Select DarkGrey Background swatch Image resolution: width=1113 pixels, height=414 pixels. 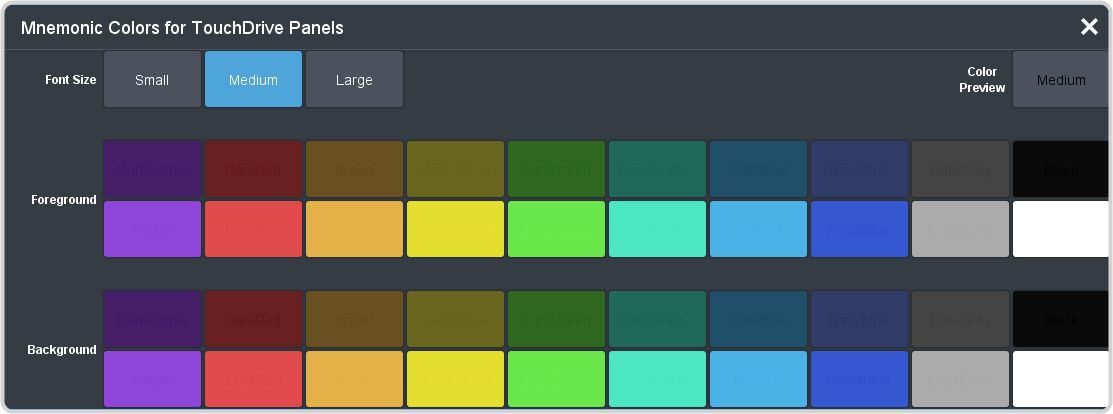(x=960, y=319)
